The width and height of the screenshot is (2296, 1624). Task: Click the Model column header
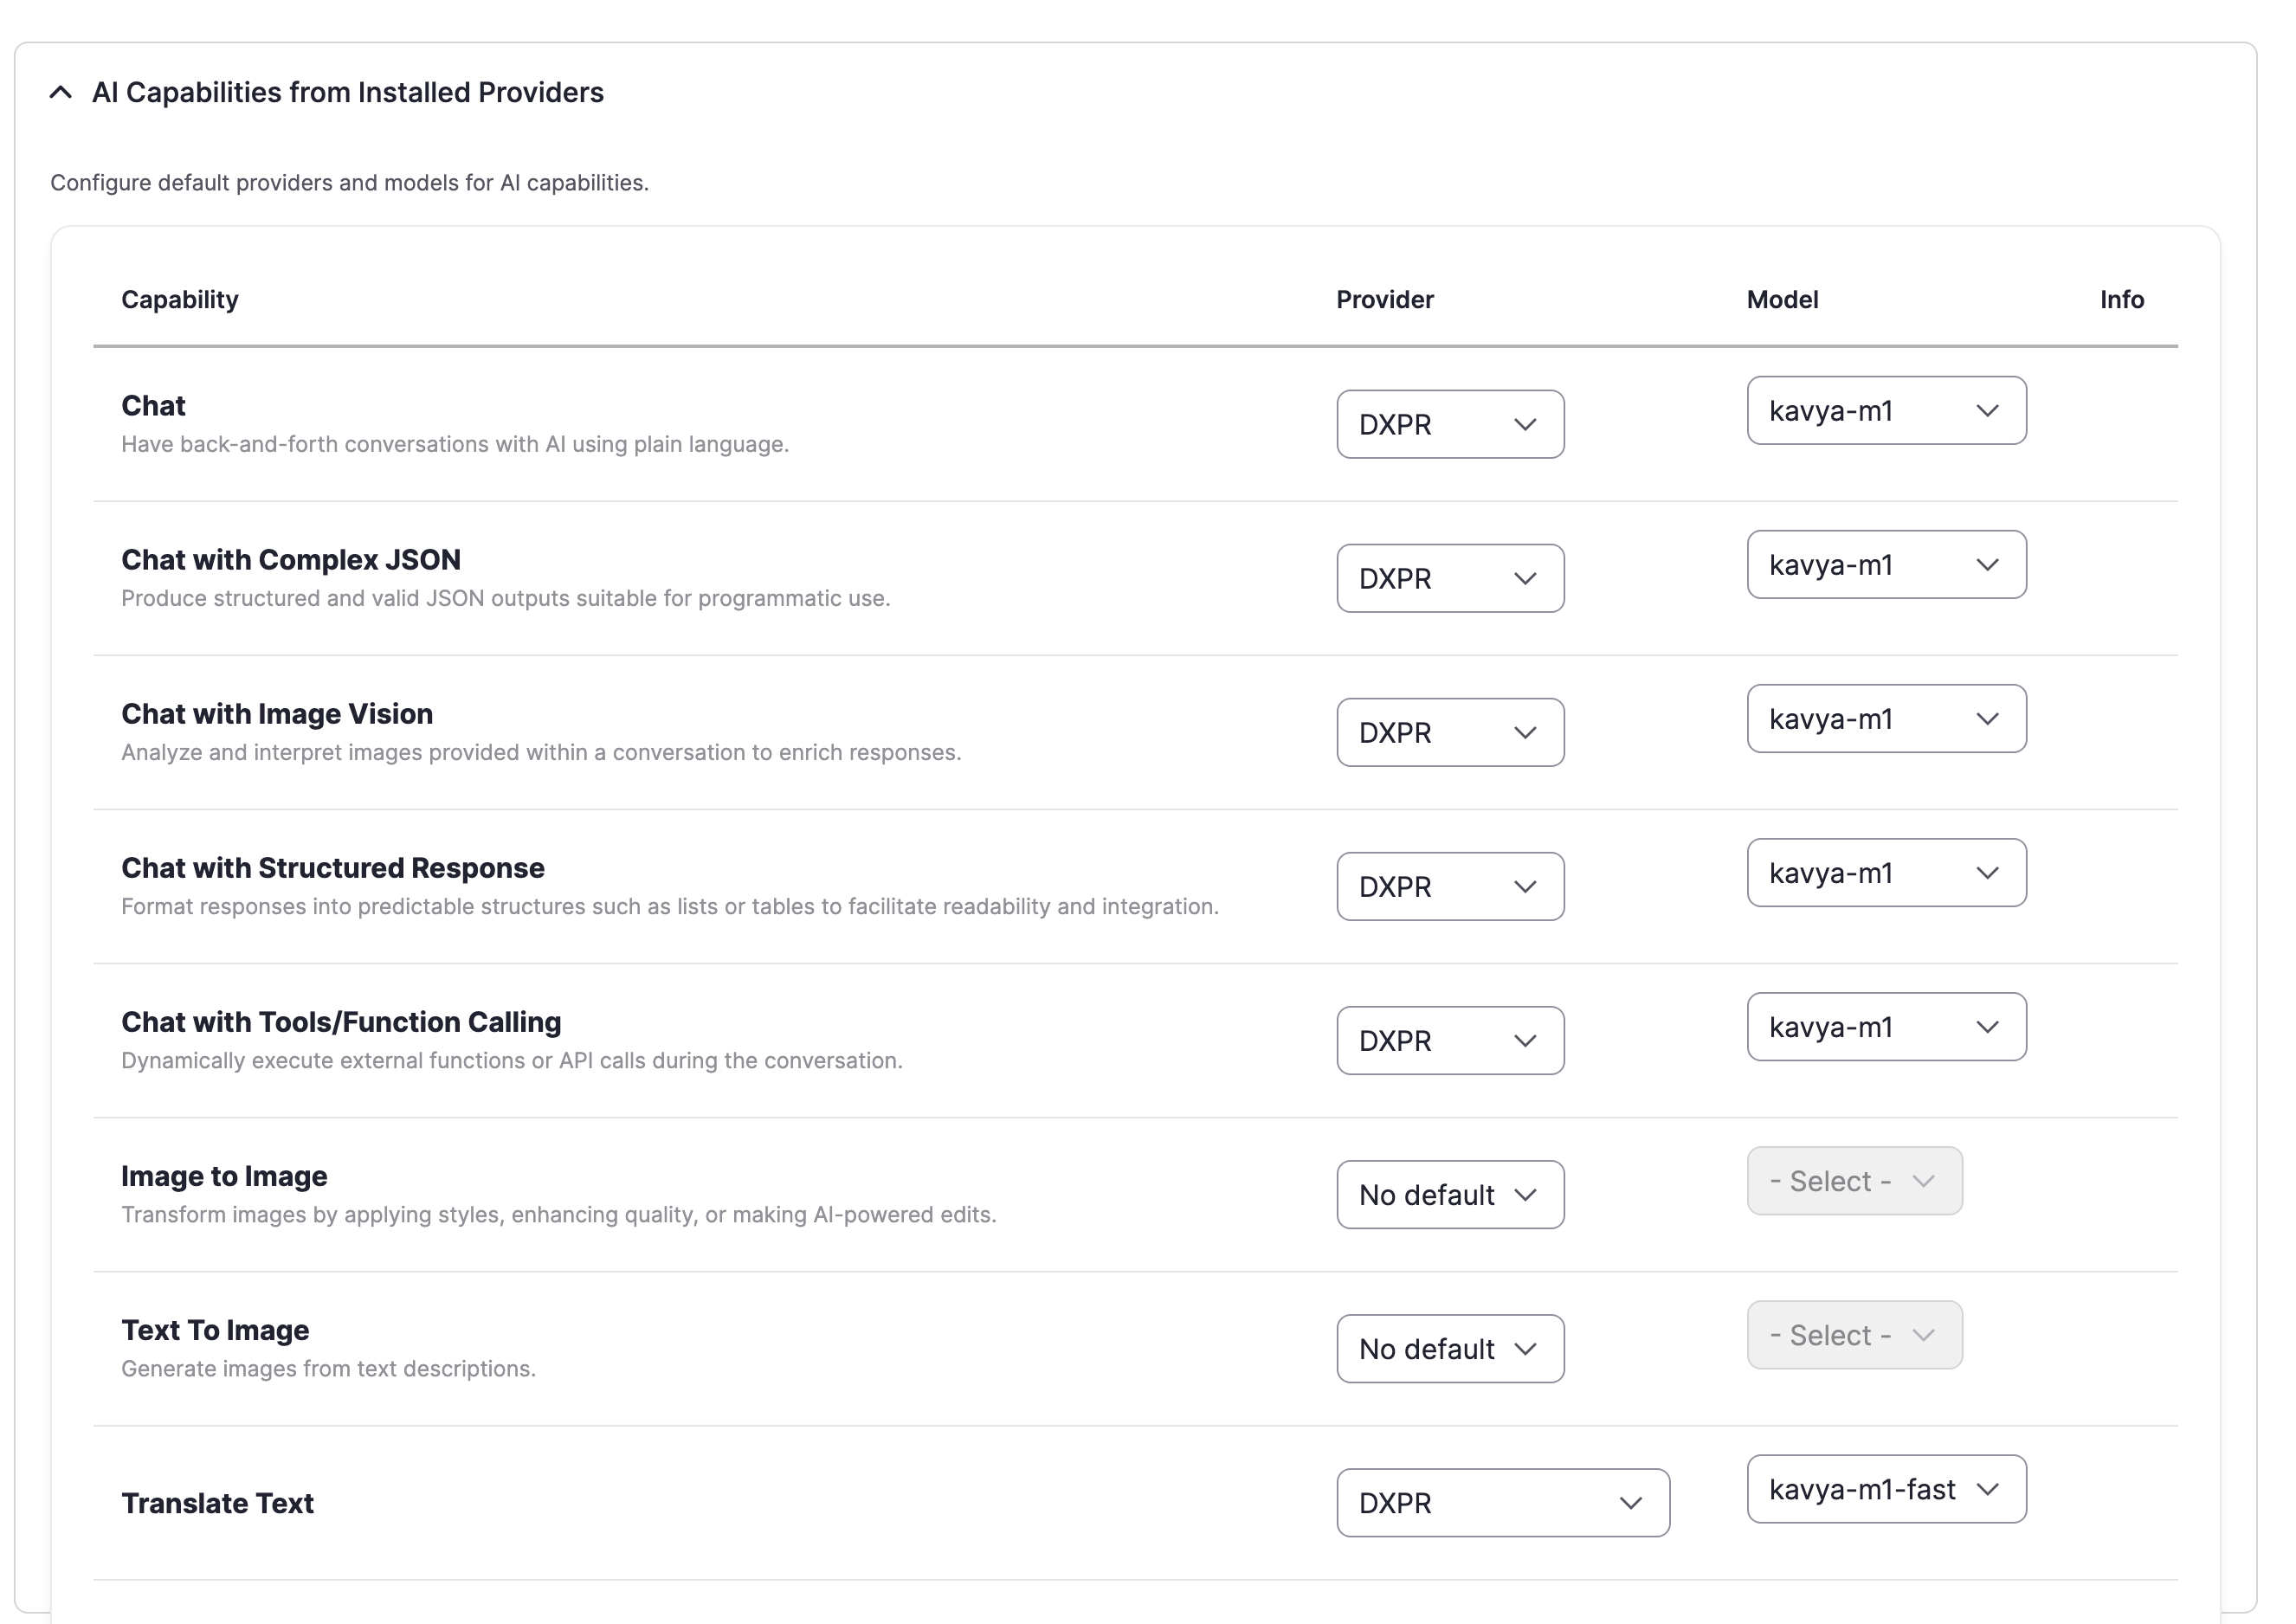point(1782,300)
